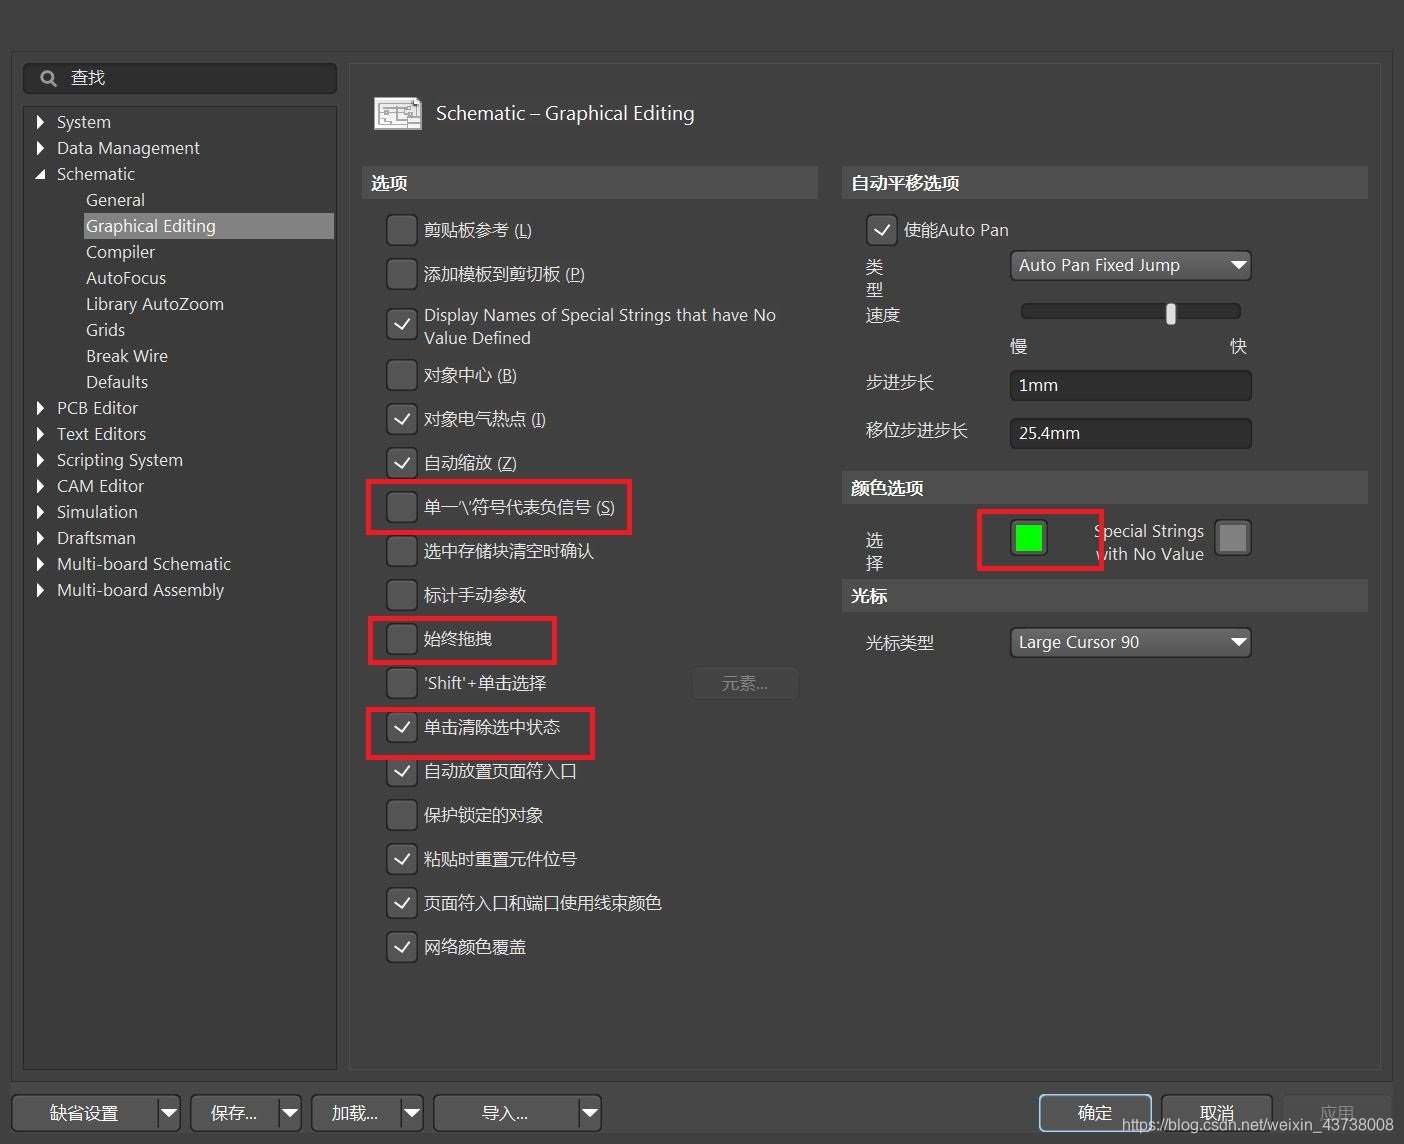
Task: Click 取消 to cancel
Action: pos(1216,1113)
